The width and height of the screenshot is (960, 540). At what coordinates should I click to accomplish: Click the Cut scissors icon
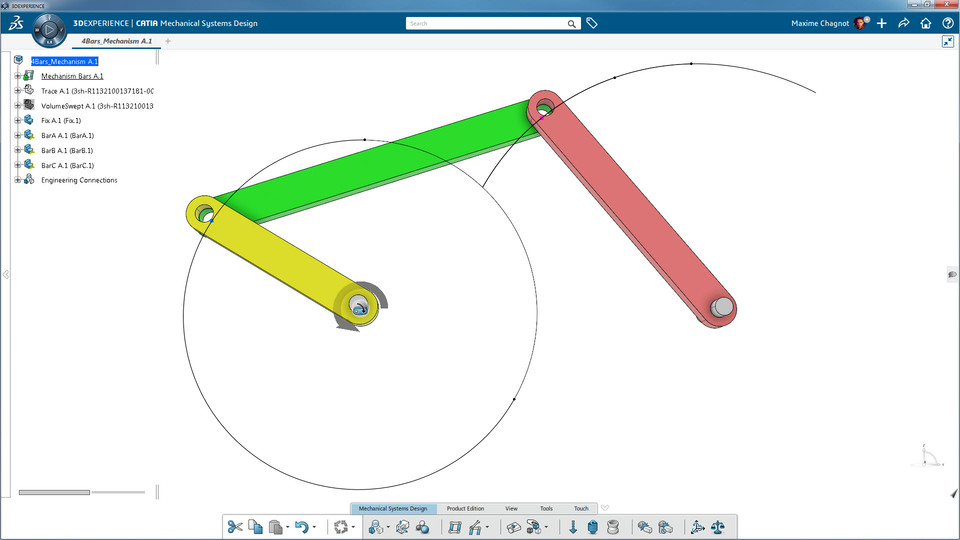(x=235, y=527)
